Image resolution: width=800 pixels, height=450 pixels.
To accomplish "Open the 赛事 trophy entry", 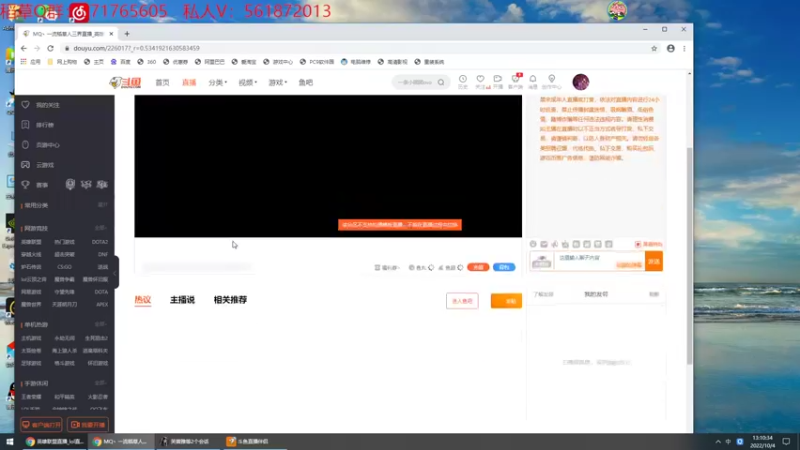I will pyautogui.click(x=35, y=185).
